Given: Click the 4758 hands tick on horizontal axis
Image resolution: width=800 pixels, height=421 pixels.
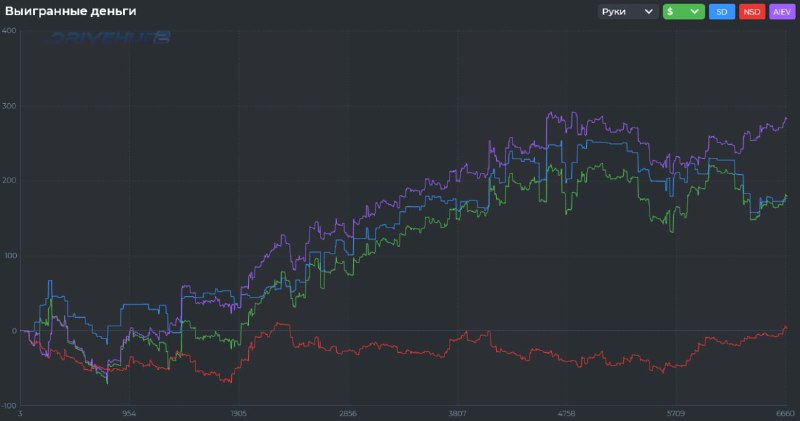Looking at the screenshot, I should pyautogui.click(x=566, y=413).
